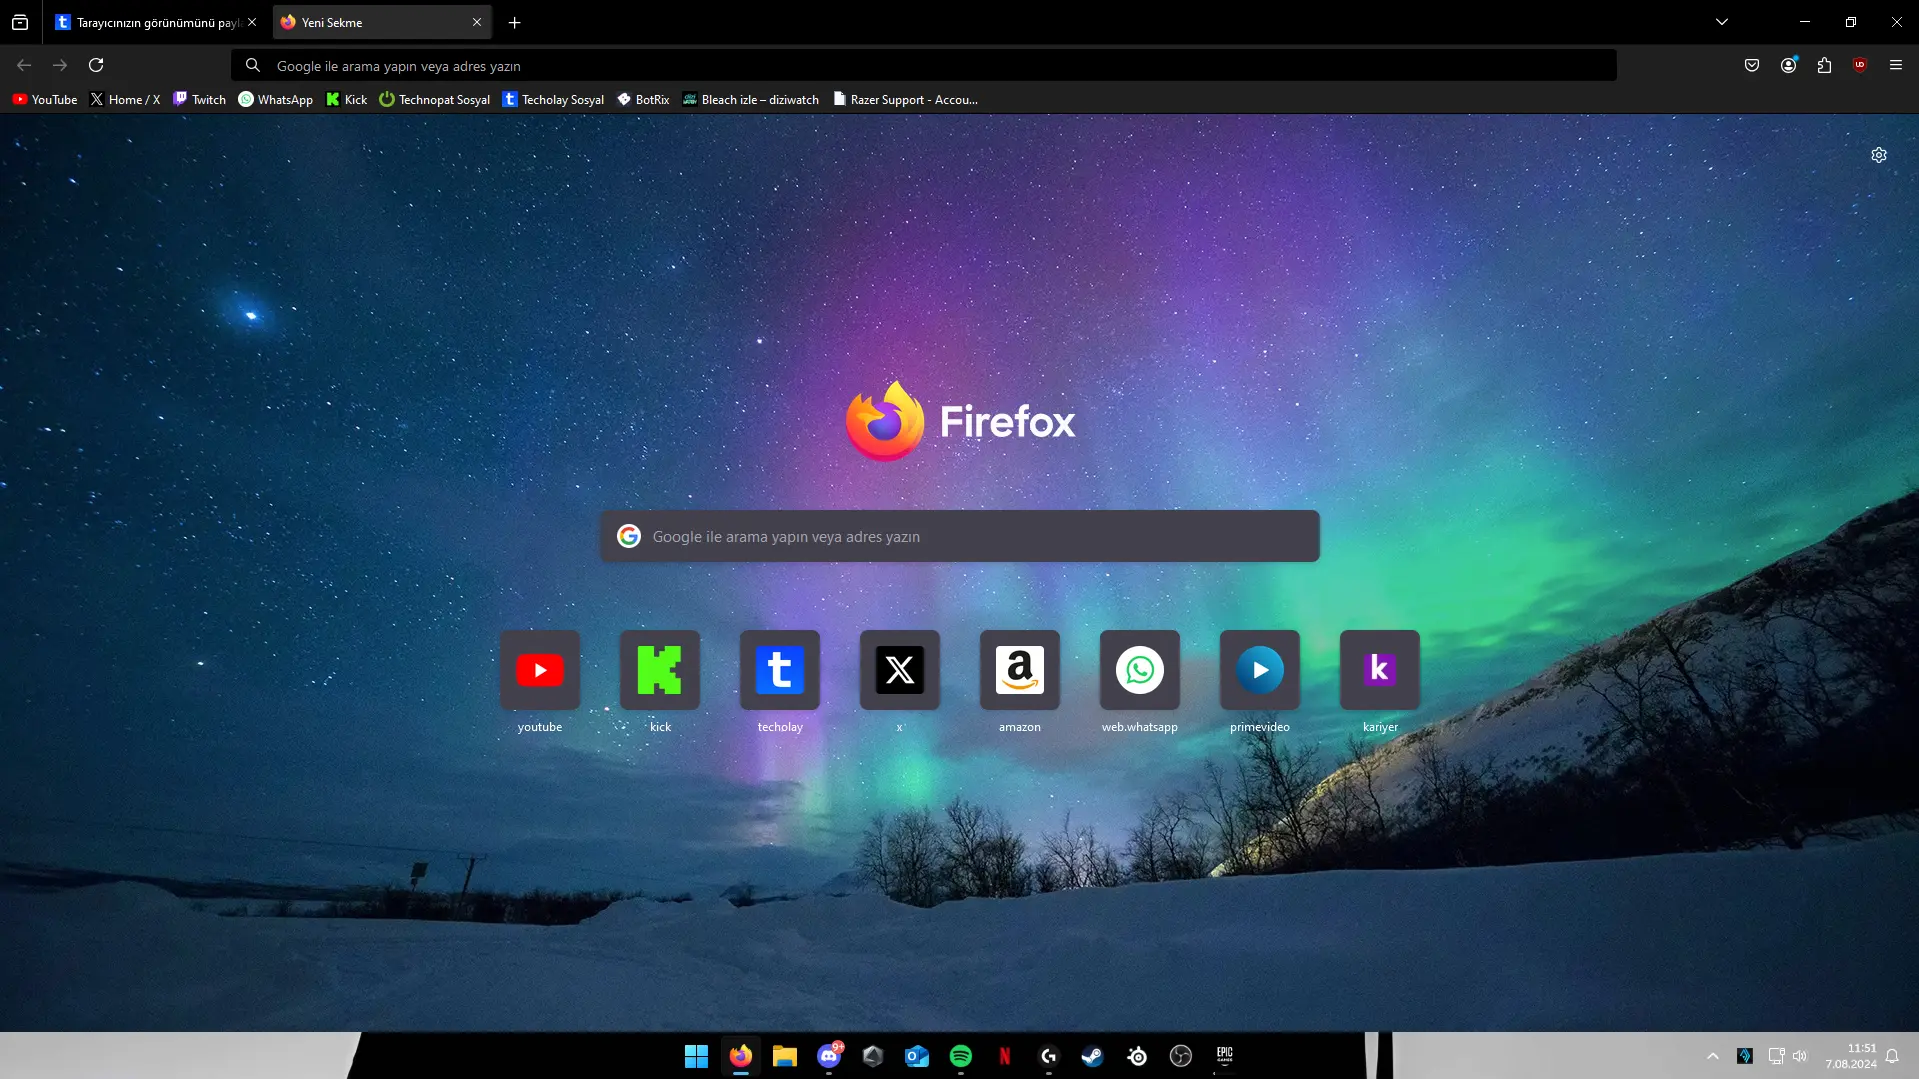Open the Bleach izle – diziwatch bookmark
This screenshot has height=1079, width=1919.
tap(750, 99)
